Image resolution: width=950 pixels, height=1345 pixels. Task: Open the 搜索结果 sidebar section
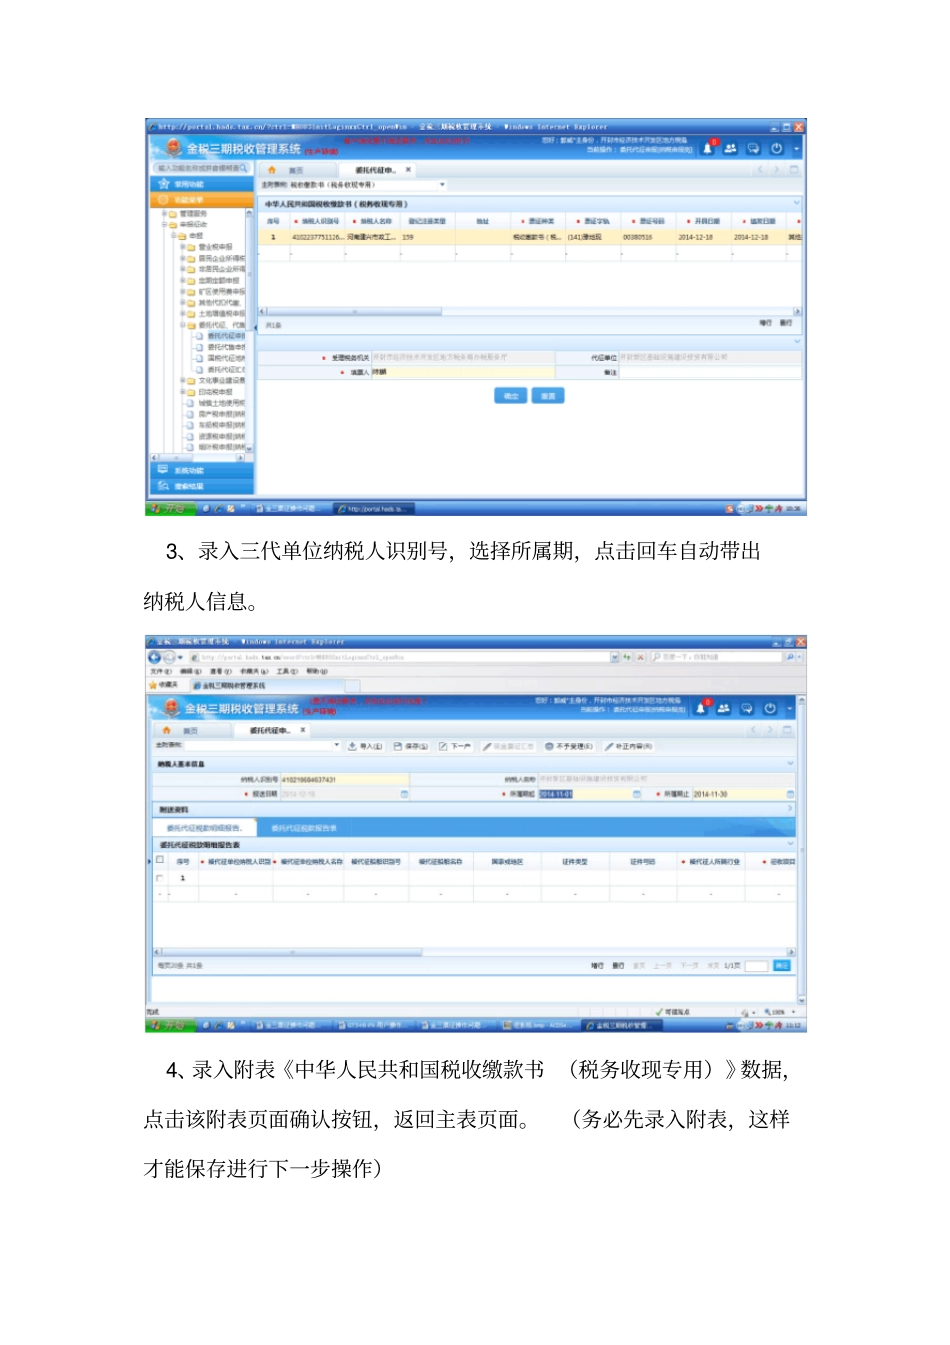coord(201,486)
